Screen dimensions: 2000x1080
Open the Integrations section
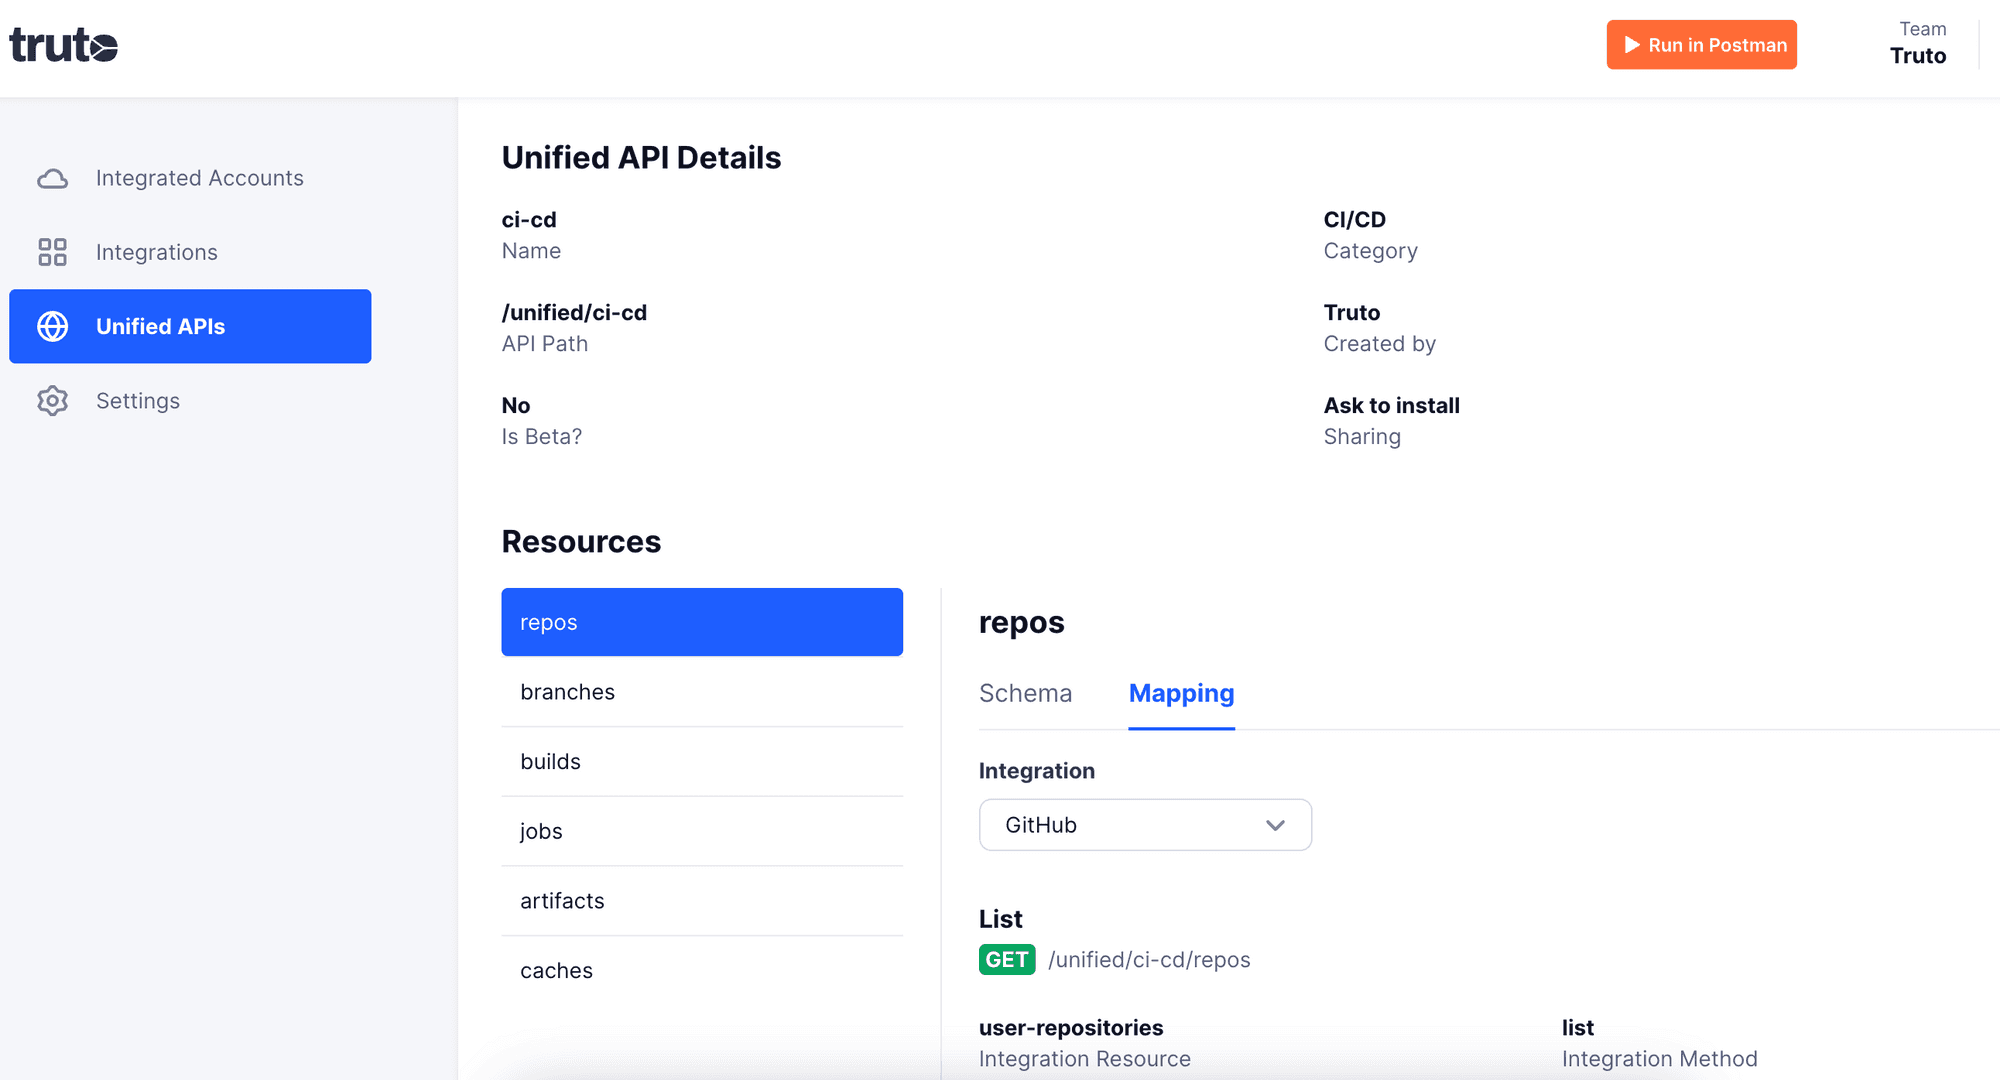(157, 252)
